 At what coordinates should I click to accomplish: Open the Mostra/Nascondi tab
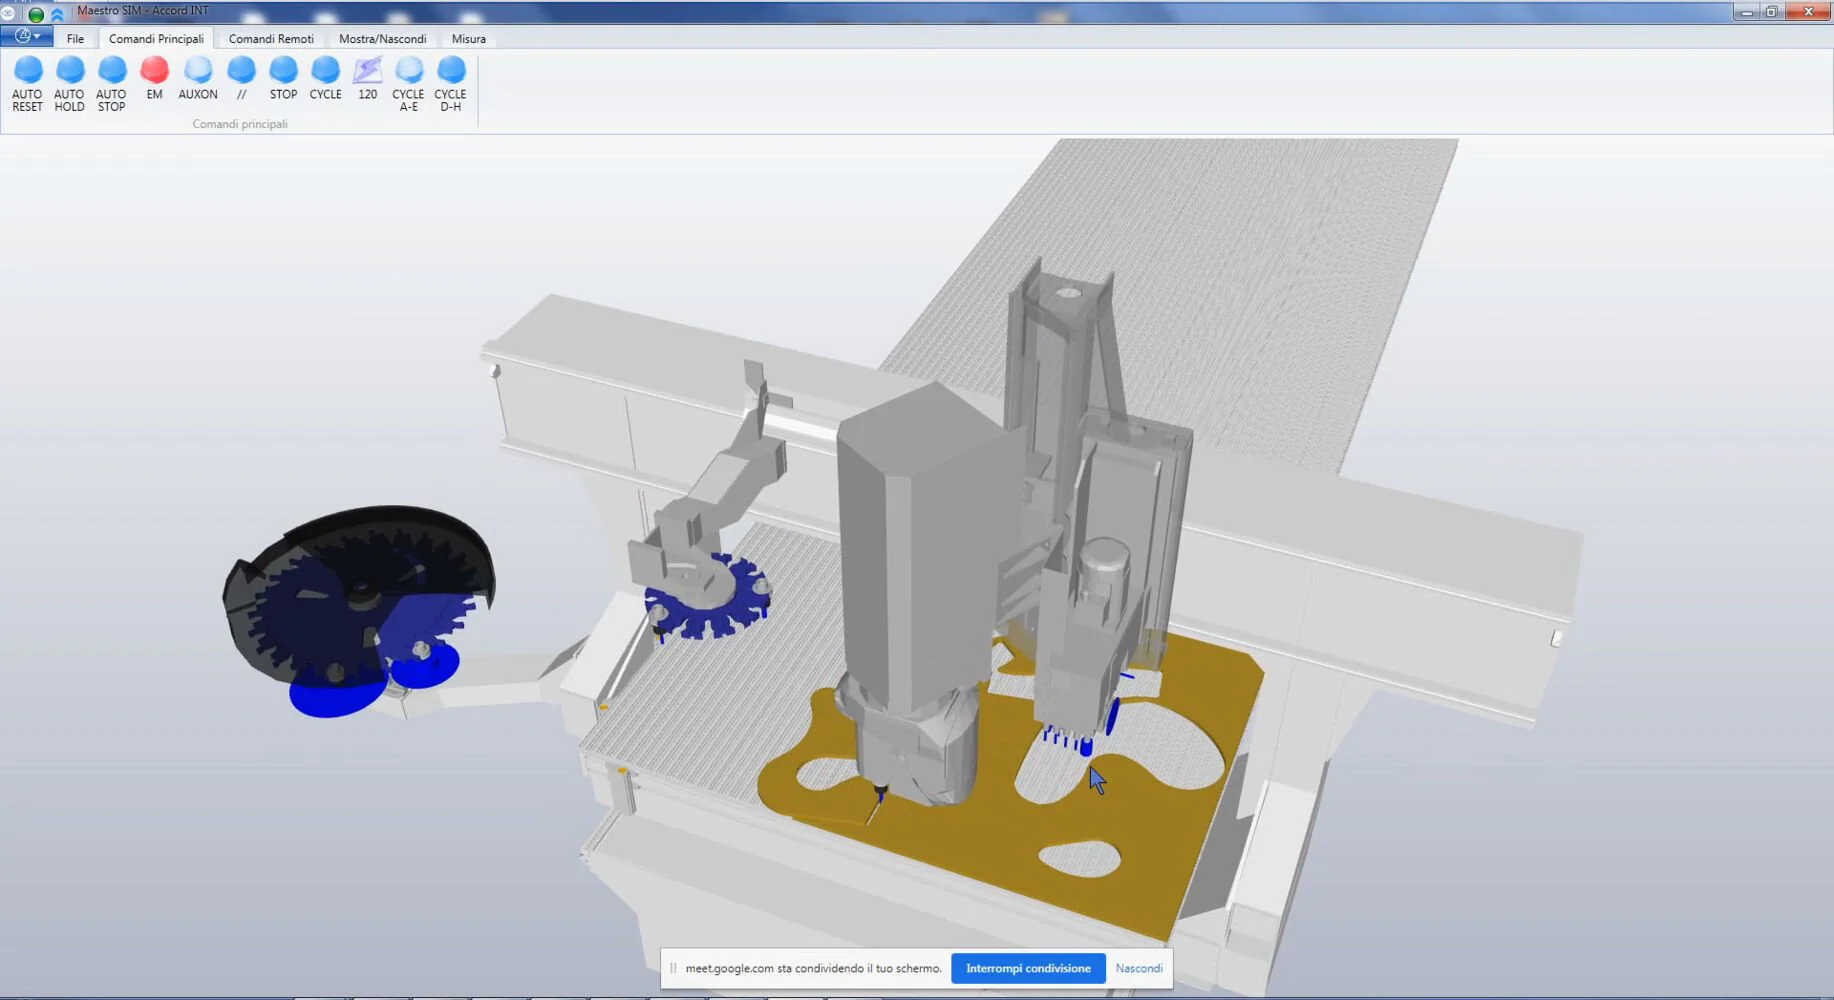coord(382,39)
